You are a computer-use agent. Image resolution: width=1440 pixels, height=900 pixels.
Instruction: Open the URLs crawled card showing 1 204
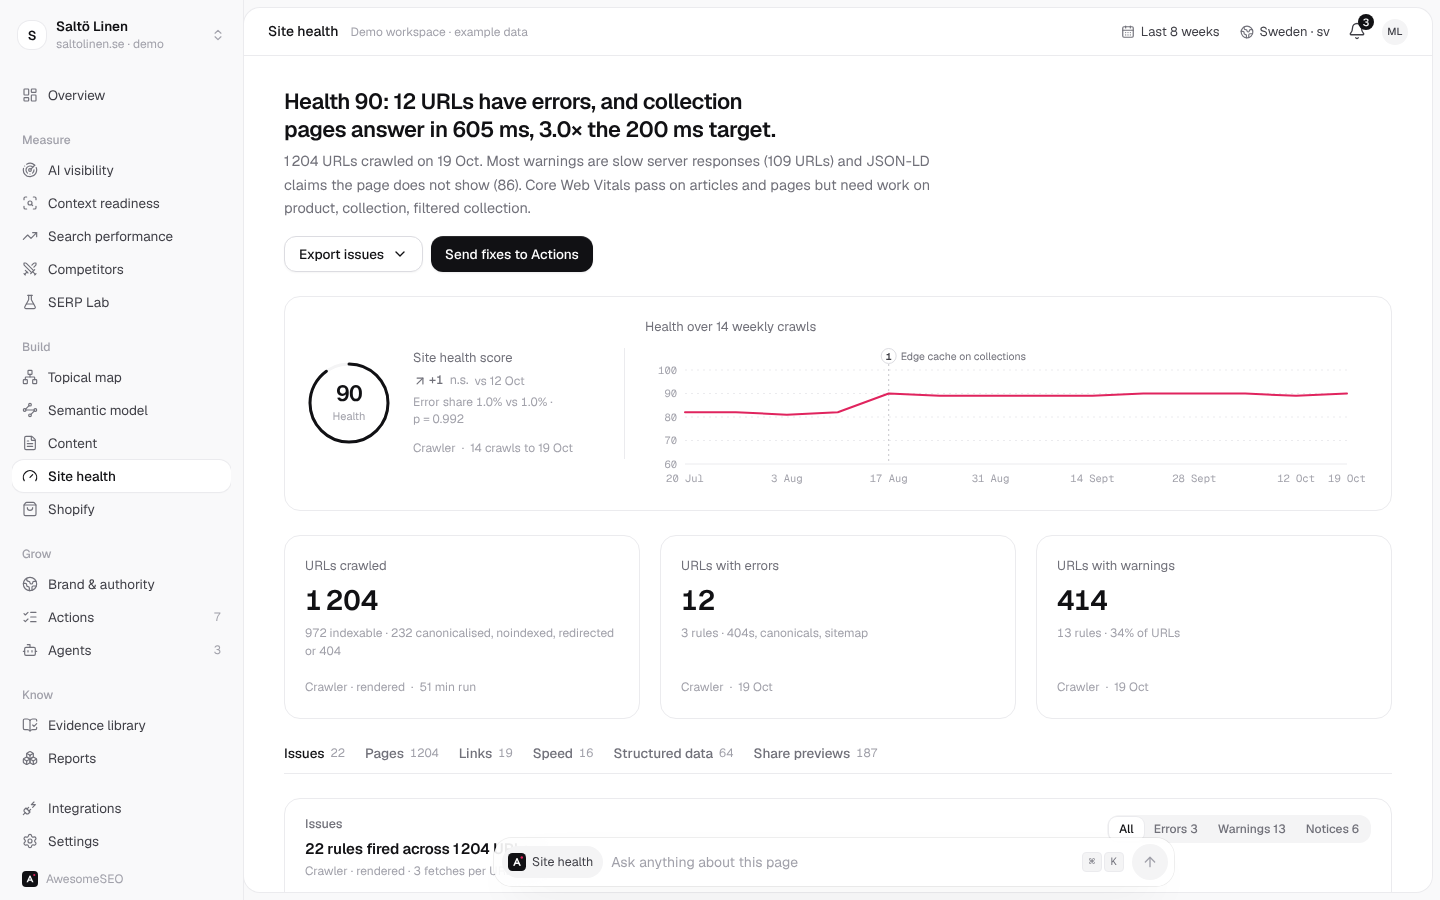coord(462,627)
